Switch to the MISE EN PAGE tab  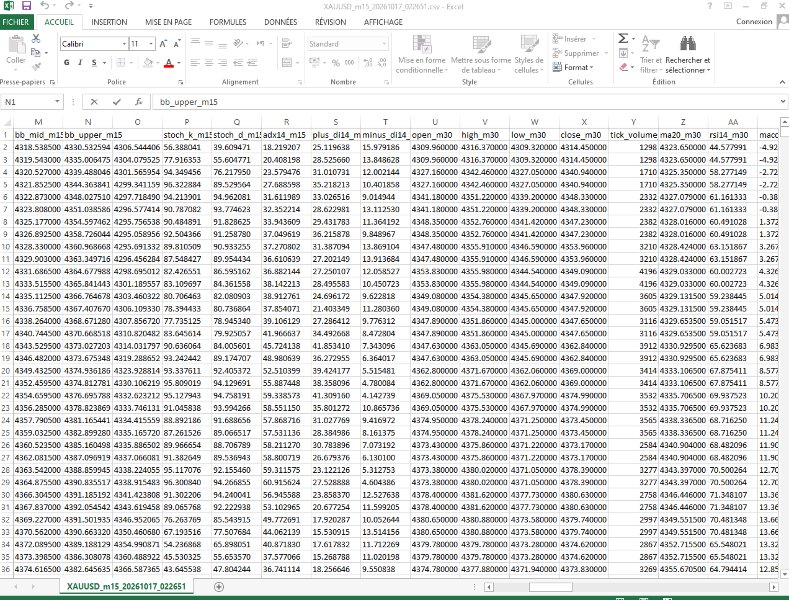point(168,22)
